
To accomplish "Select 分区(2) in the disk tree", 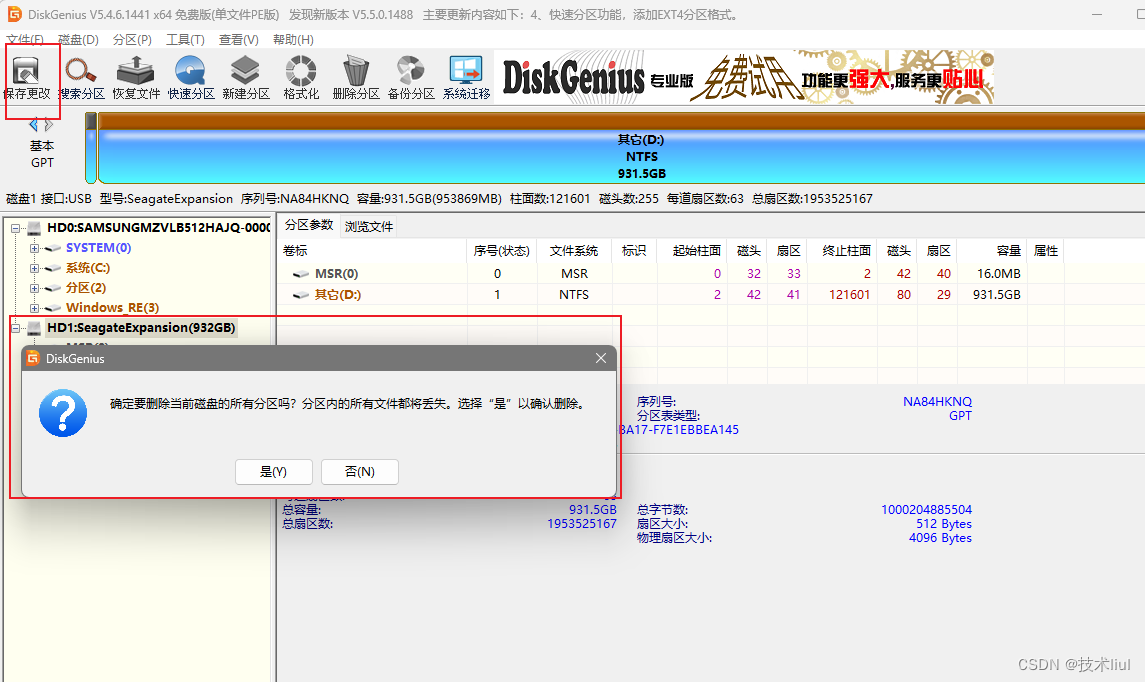I will coord(86,288).
